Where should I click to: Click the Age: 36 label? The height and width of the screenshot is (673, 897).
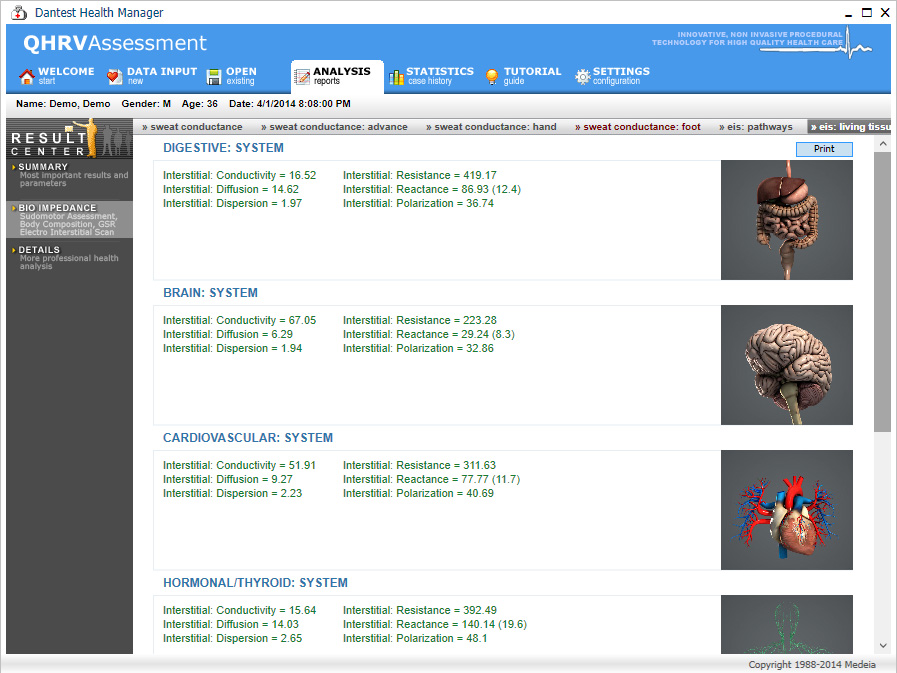(200, 104)
